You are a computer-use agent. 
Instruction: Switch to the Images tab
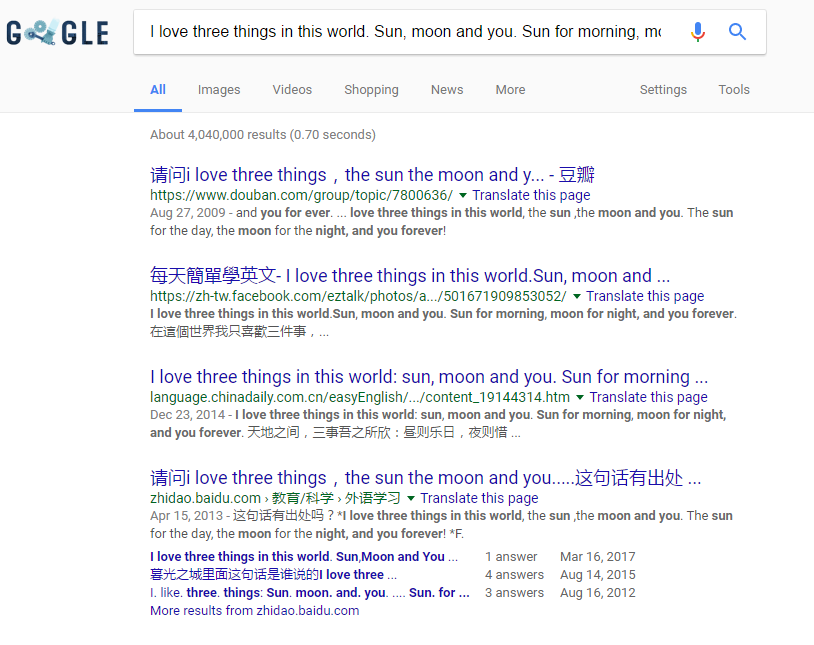[x=219, y=90]
